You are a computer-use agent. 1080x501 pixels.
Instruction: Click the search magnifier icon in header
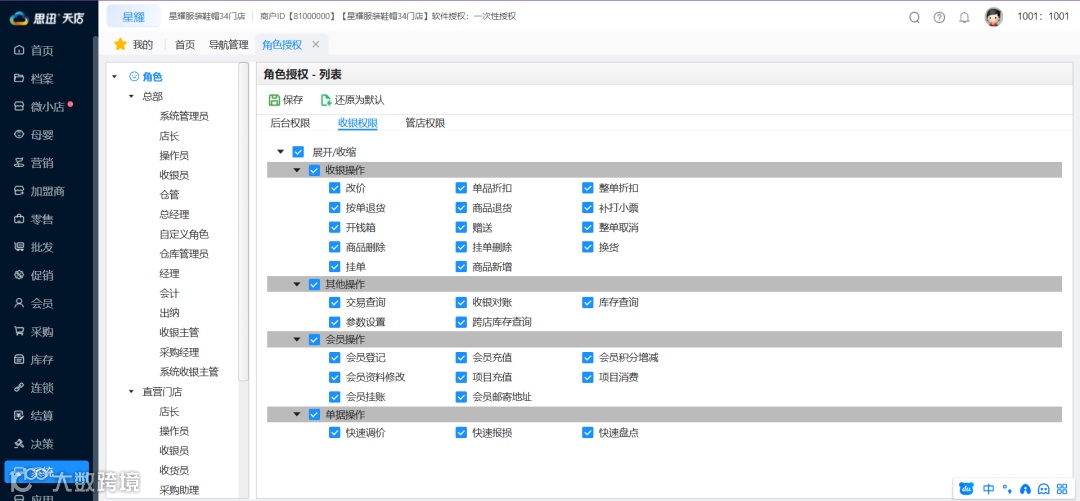[x=915, y=18]
